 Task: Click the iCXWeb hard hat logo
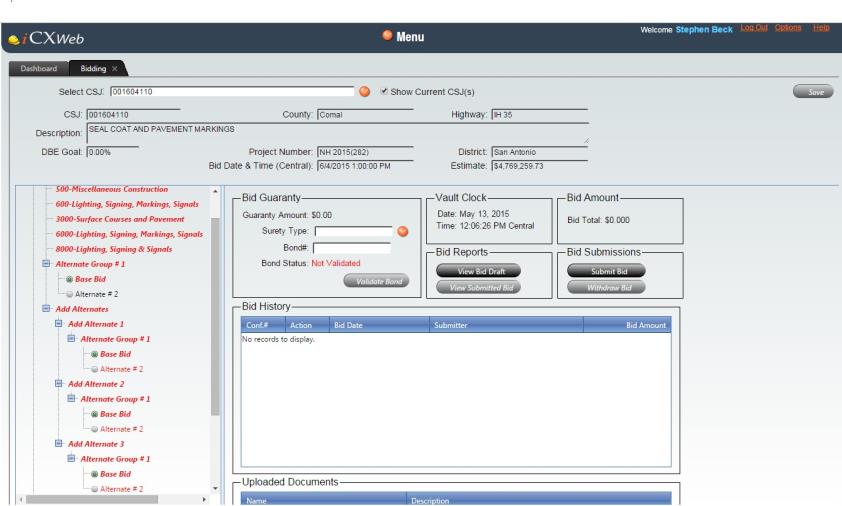[x=14, y=40]
